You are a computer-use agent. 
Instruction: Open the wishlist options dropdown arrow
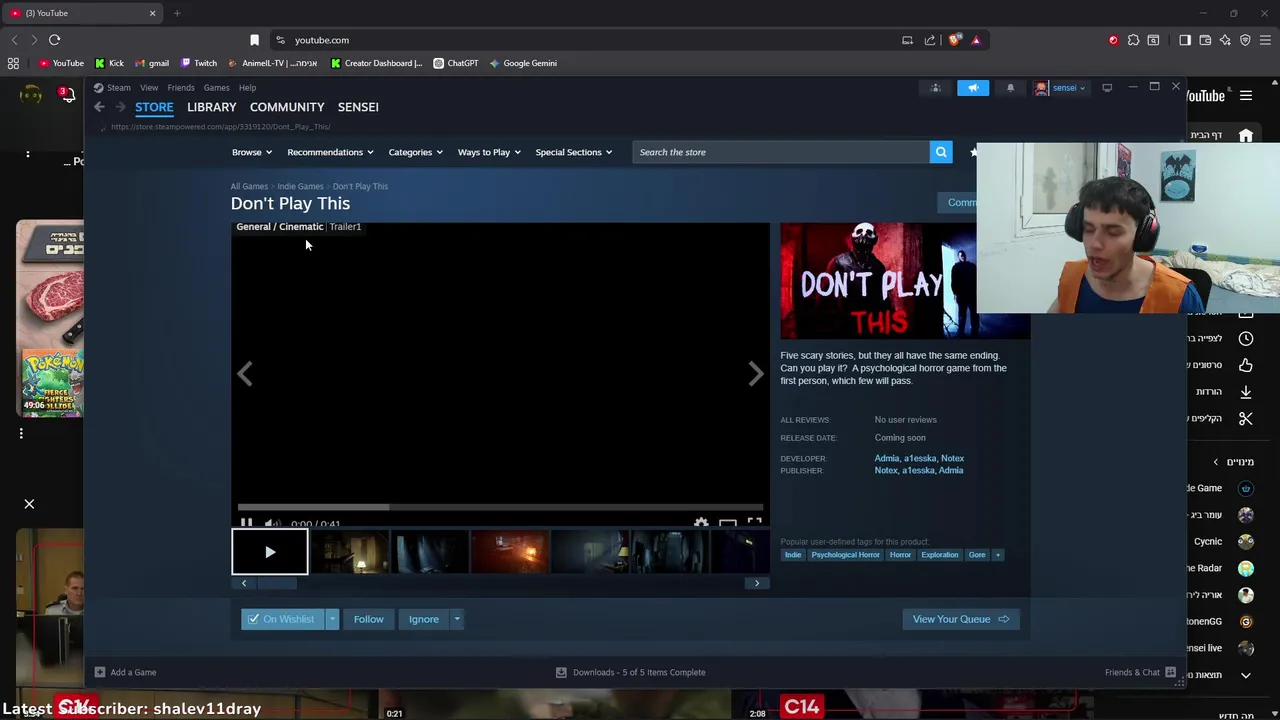332,619
